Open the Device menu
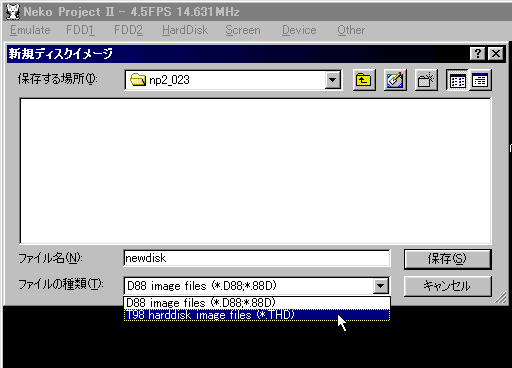This screenshot has width=512, height=368. tap(299, 30)
